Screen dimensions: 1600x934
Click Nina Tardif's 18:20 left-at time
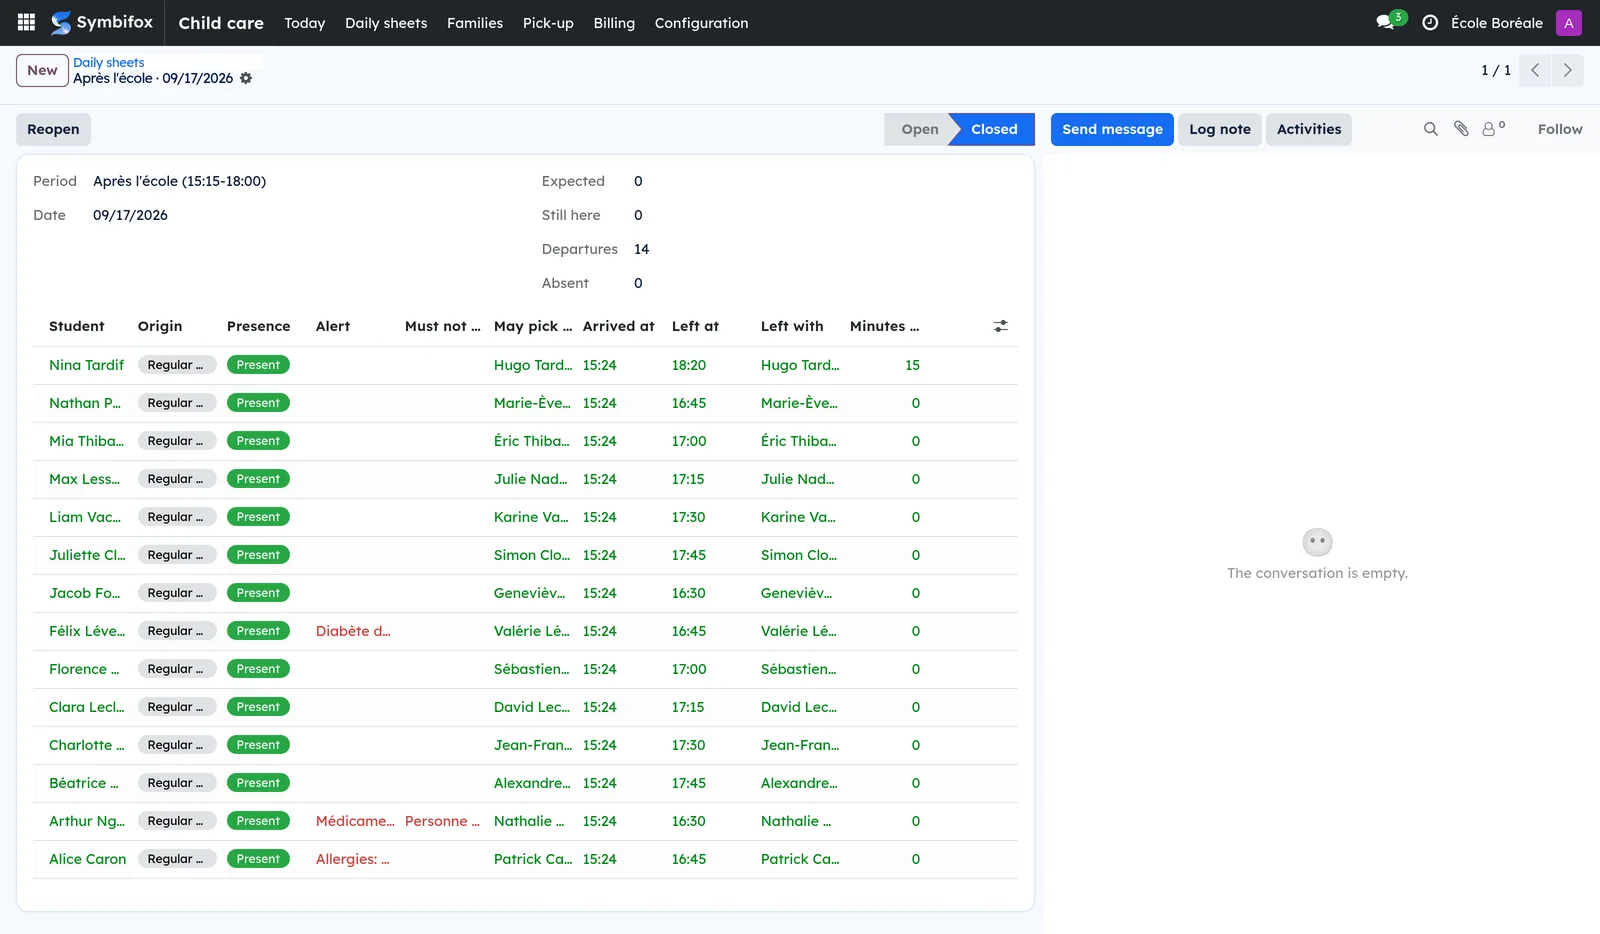pos(689,365)
